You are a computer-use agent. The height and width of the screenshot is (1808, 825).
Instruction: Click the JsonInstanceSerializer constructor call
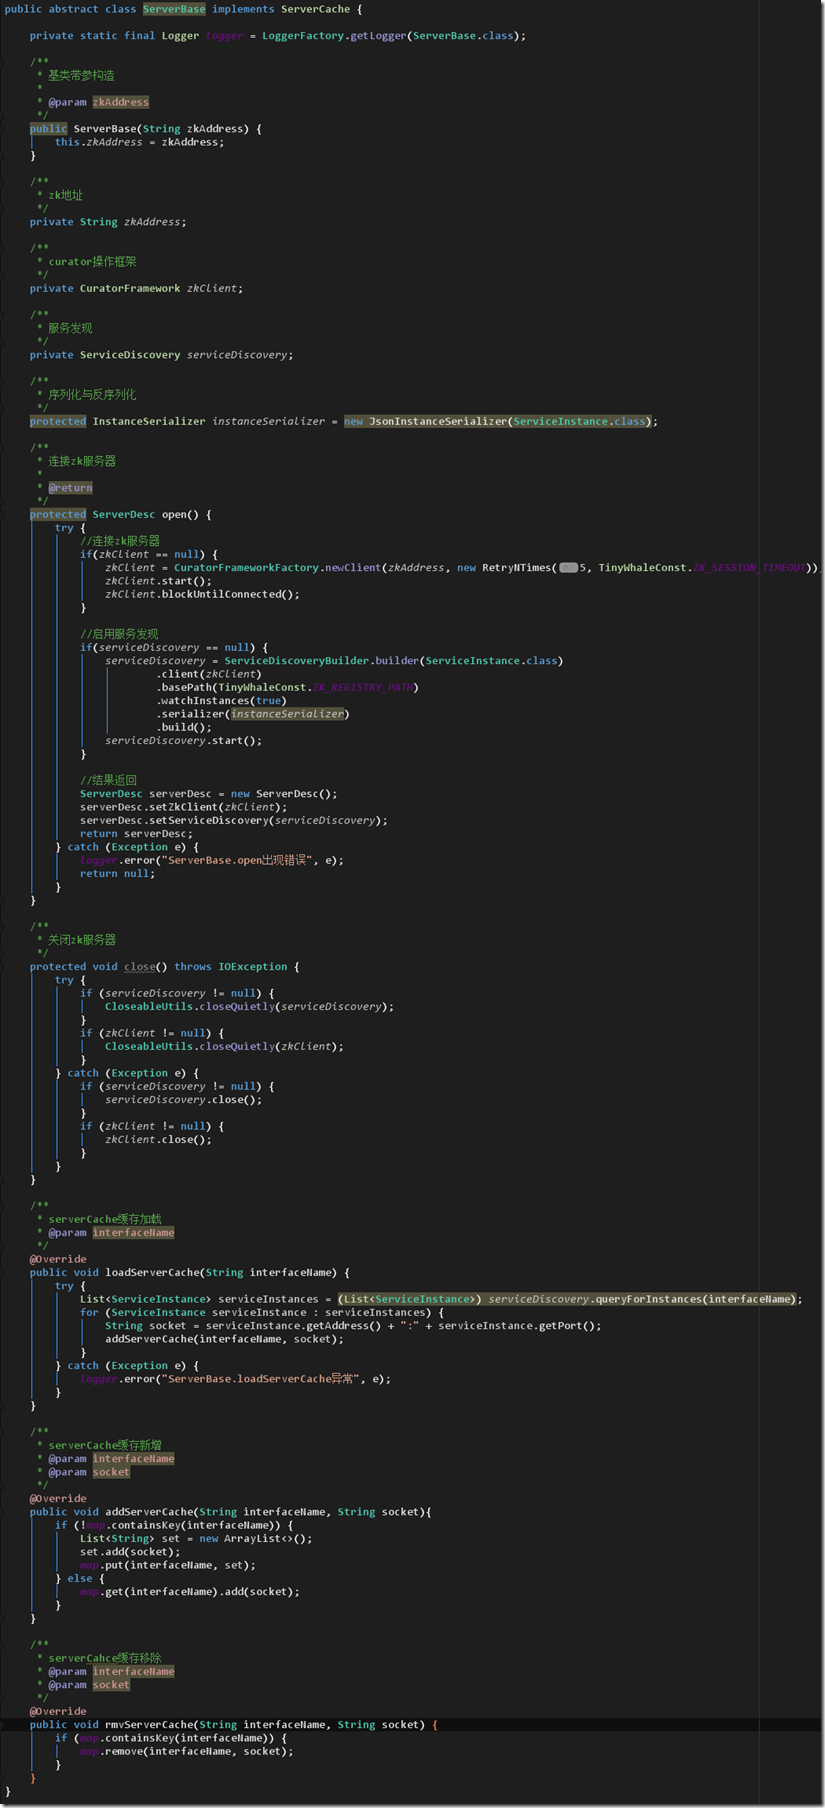(438, 422)
